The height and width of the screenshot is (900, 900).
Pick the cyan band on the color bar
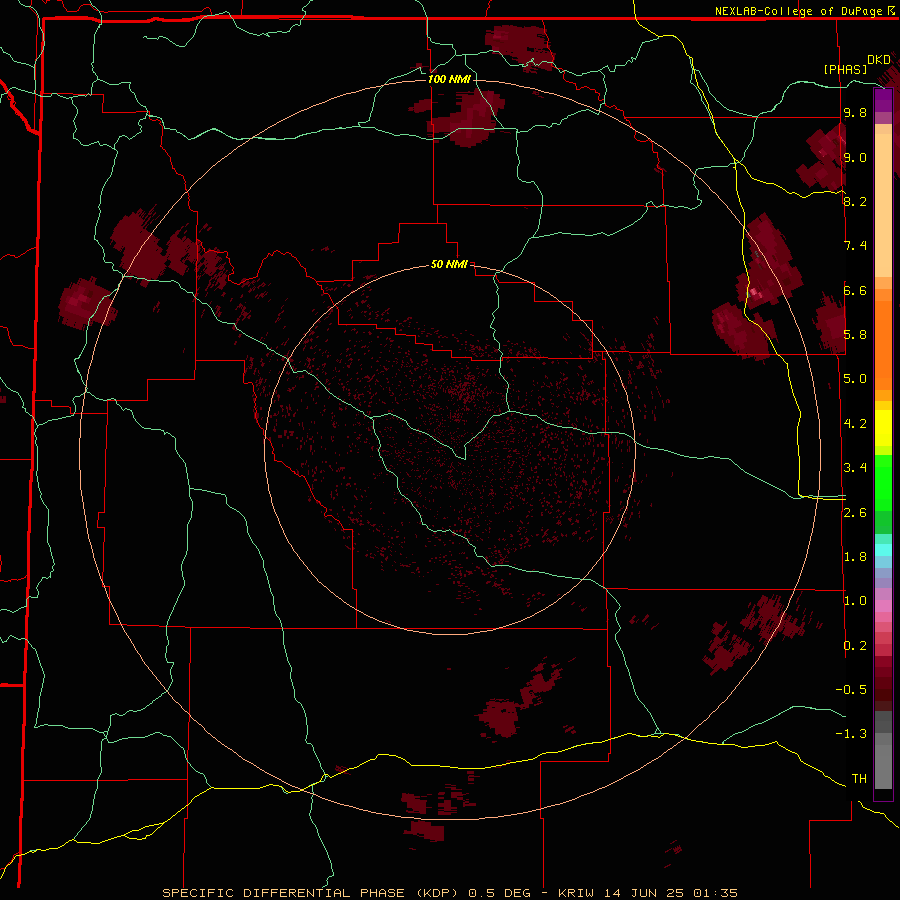883,550
